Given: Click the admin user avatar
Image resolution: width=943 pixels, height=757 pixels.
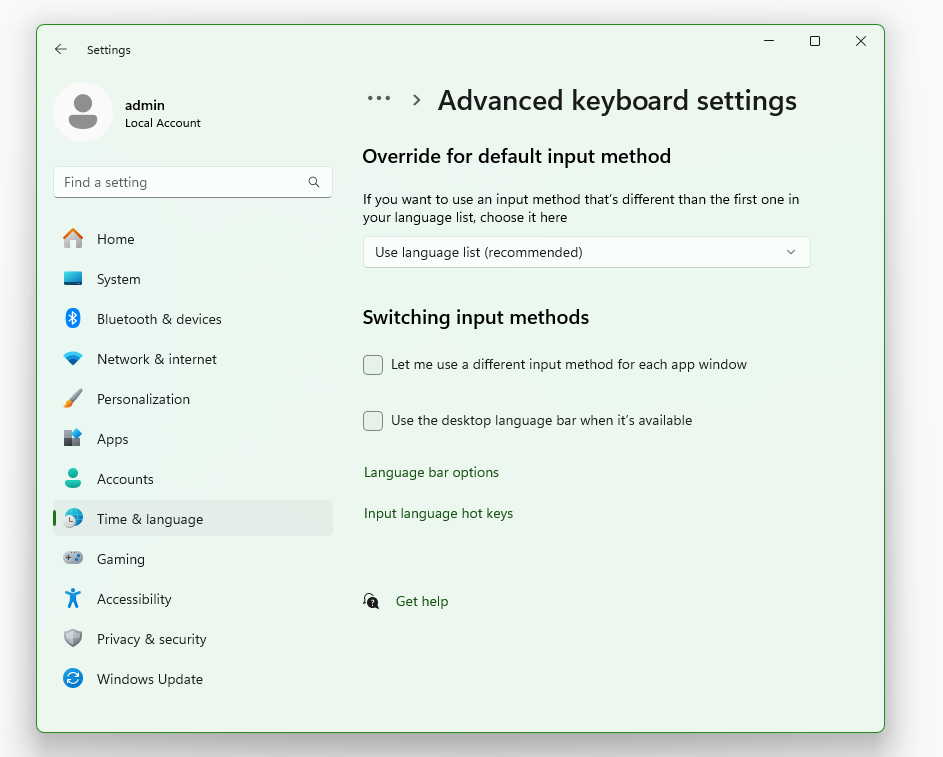Looking at the screenshot, I should click(83, 112).
